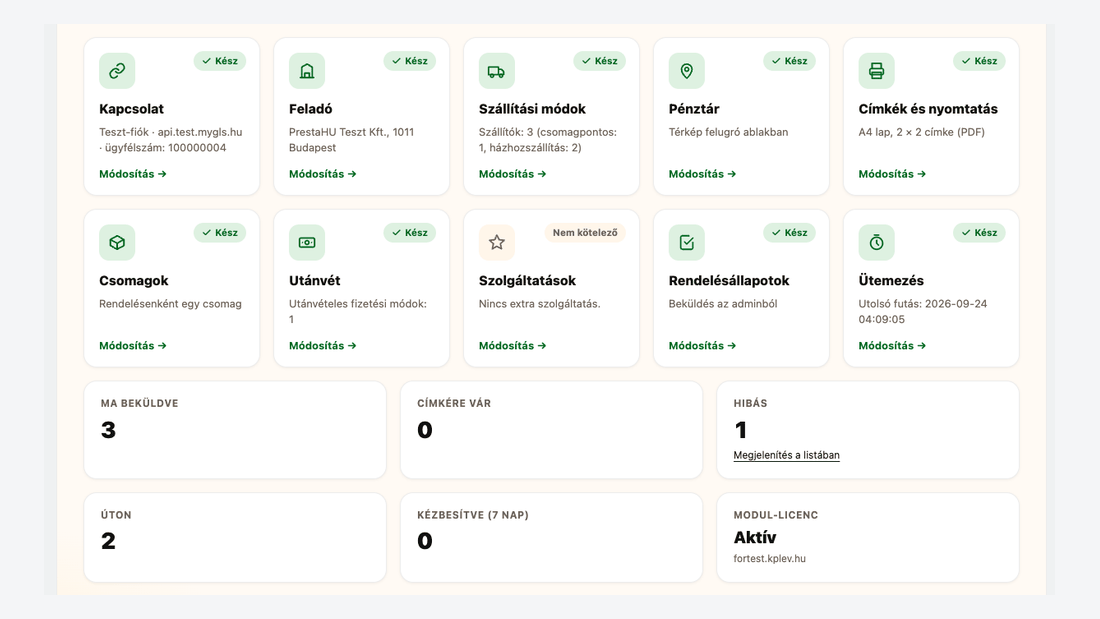Click the Utánvét banknote icon

[307, 242]
